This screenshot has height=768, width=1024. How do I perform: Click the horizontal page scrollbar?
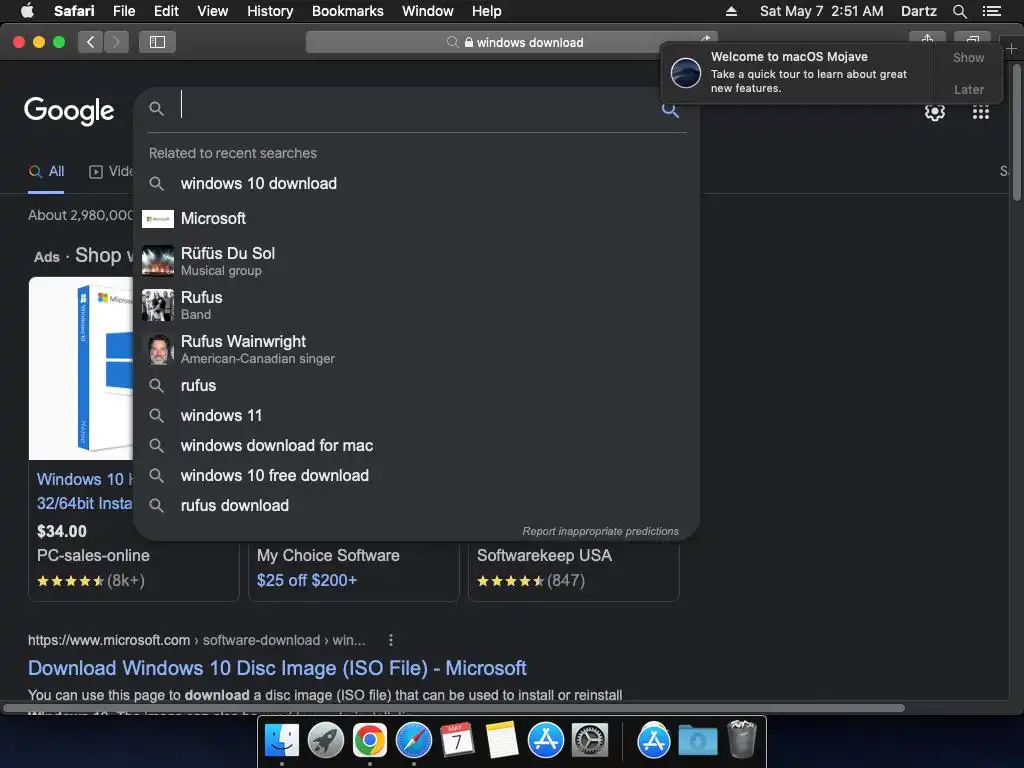(453, 708)
